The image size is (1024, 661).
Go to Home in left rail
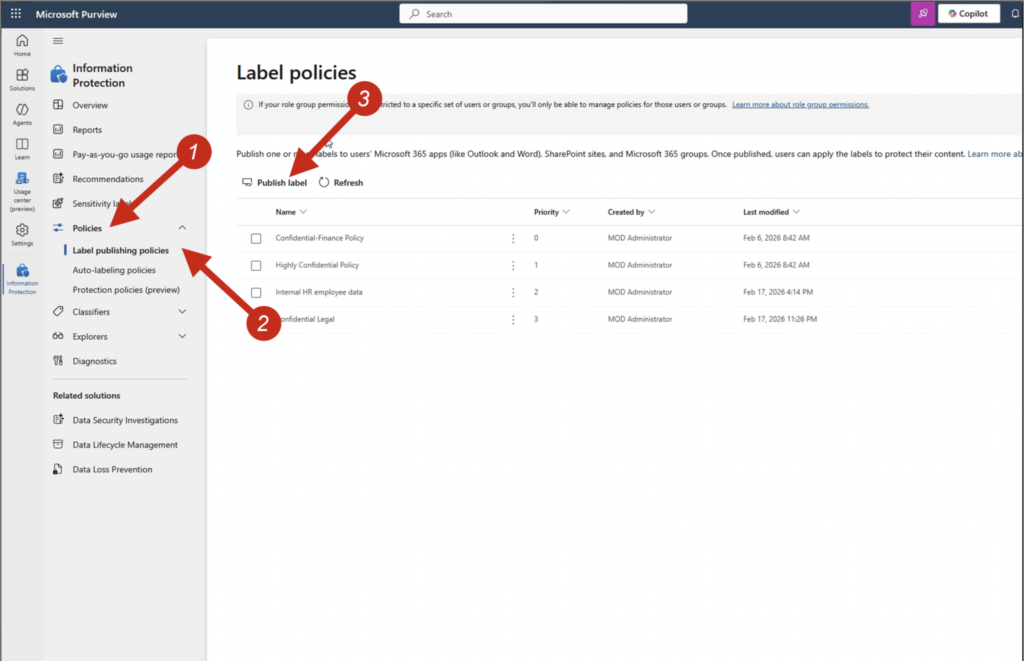point(22,45)
